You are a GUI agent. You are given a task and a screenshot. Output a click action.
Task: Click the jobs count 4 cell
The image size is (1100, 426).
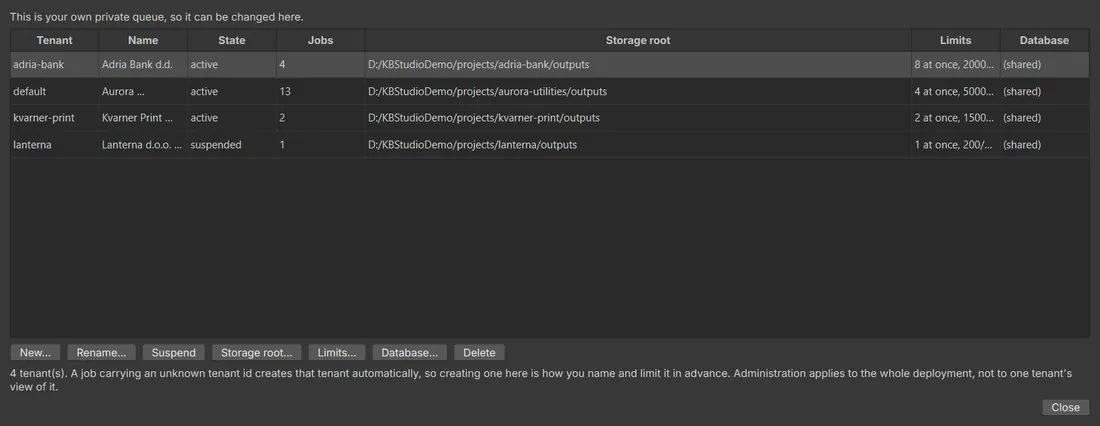tap(321, 65)
